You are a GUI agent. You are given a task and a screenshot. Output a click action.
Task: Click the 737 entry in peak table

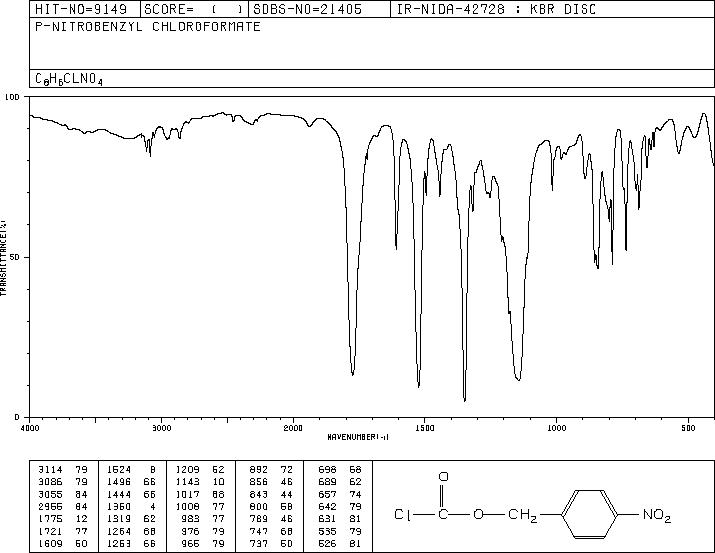[259, 543]
